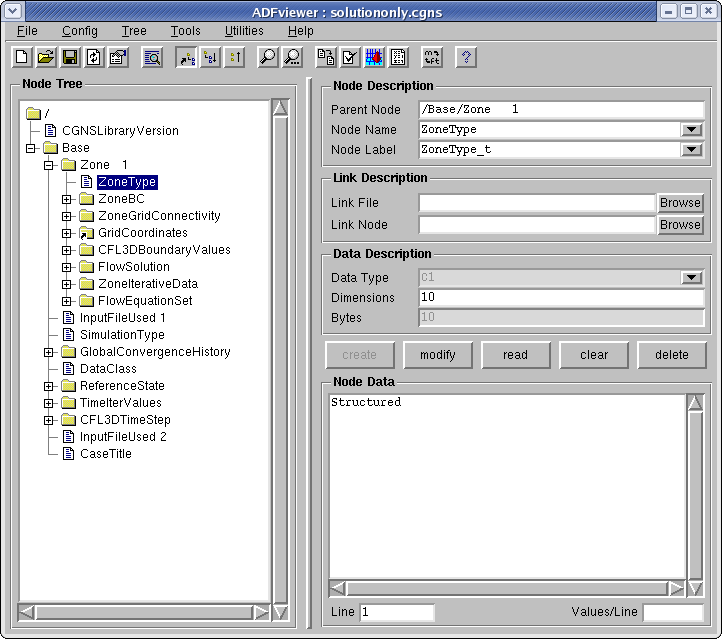Image resolution: width=722 pixels, height=639 pixels.
Task: Open the File menu
Action: (x=27, y=31)
